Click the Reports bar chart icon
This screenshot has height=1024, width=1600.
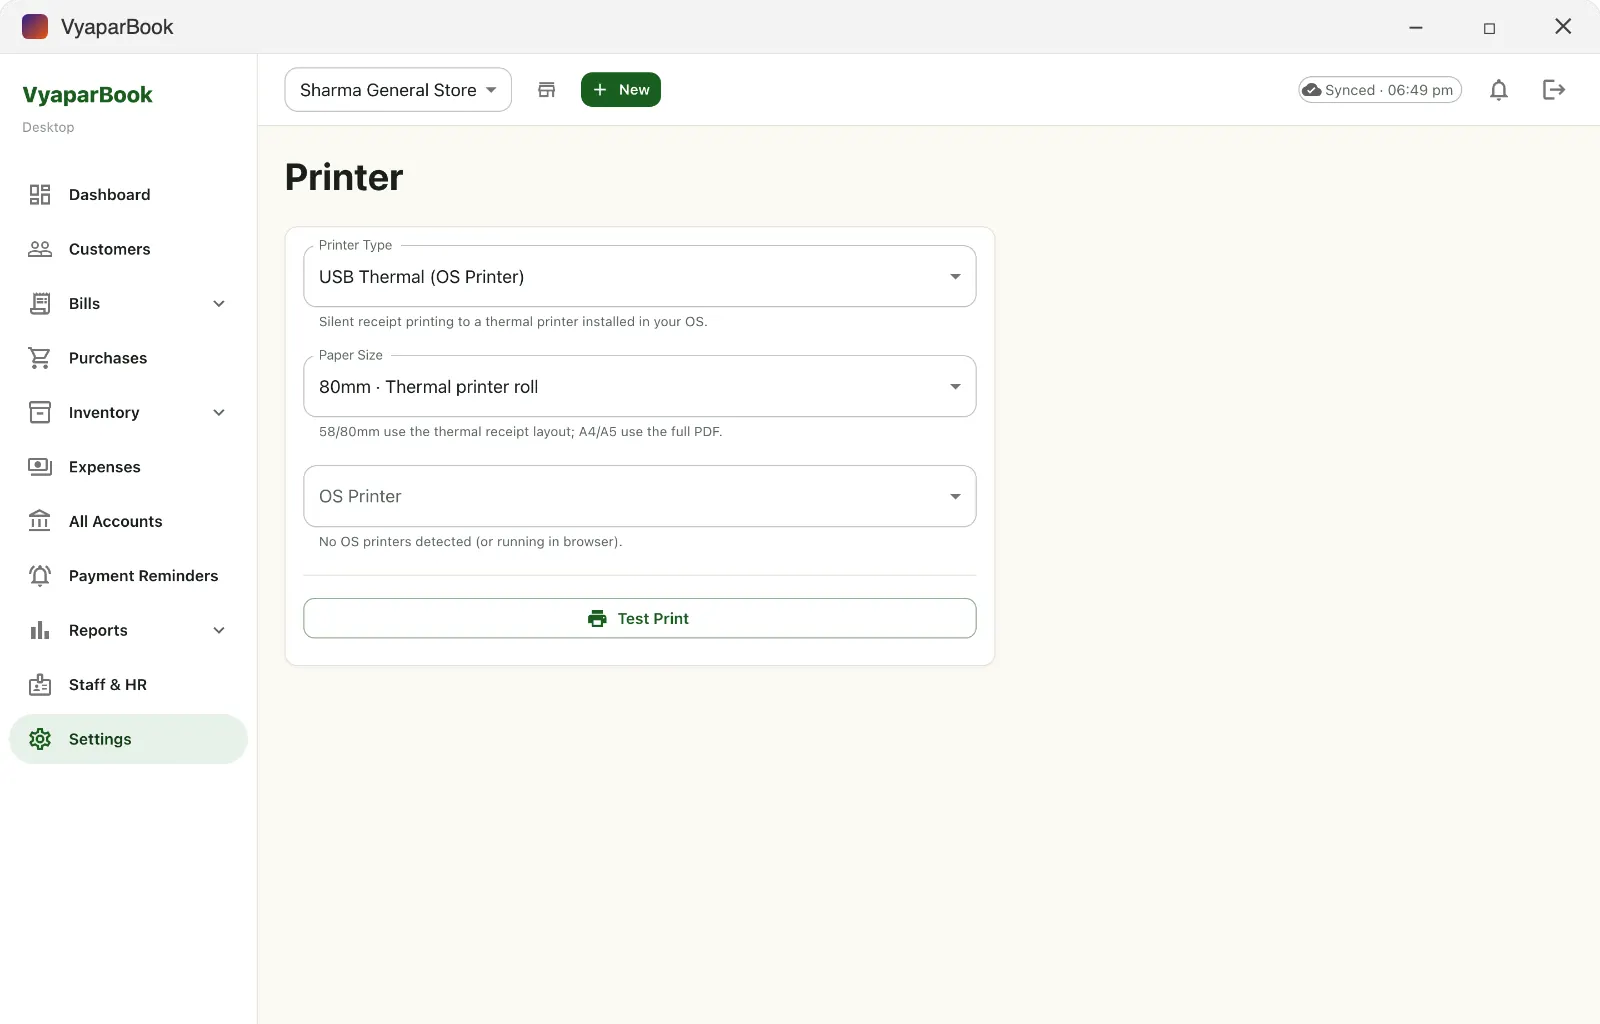coord(40,630)
